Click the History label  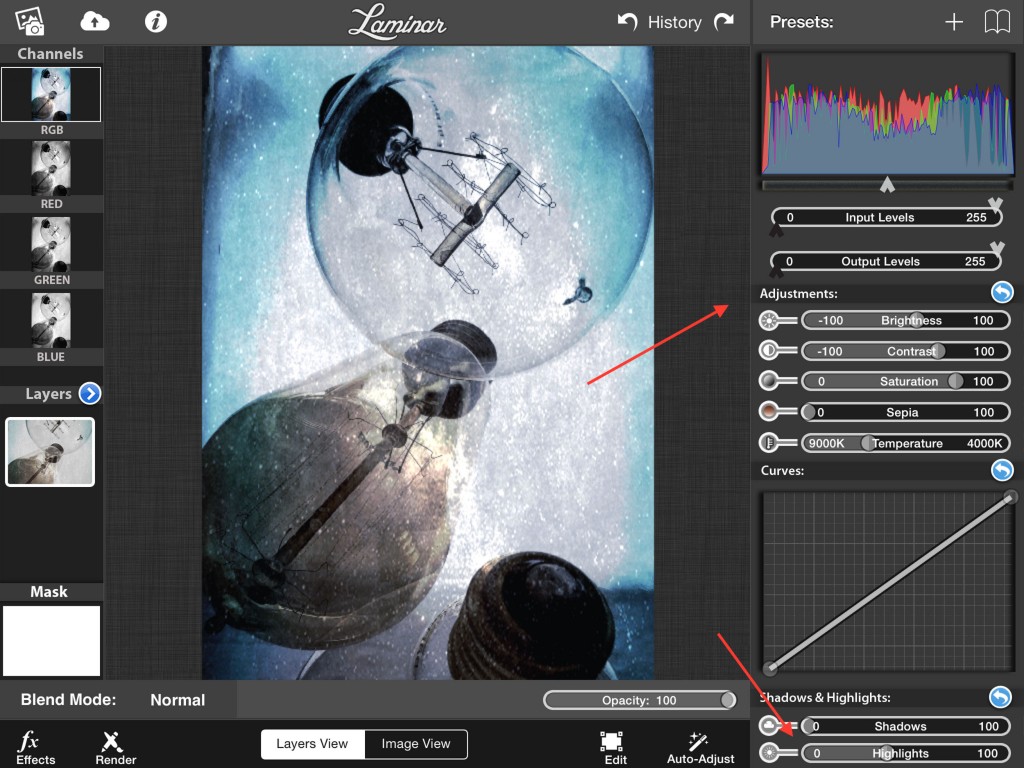pyautogui.click(x=675, y=22)
